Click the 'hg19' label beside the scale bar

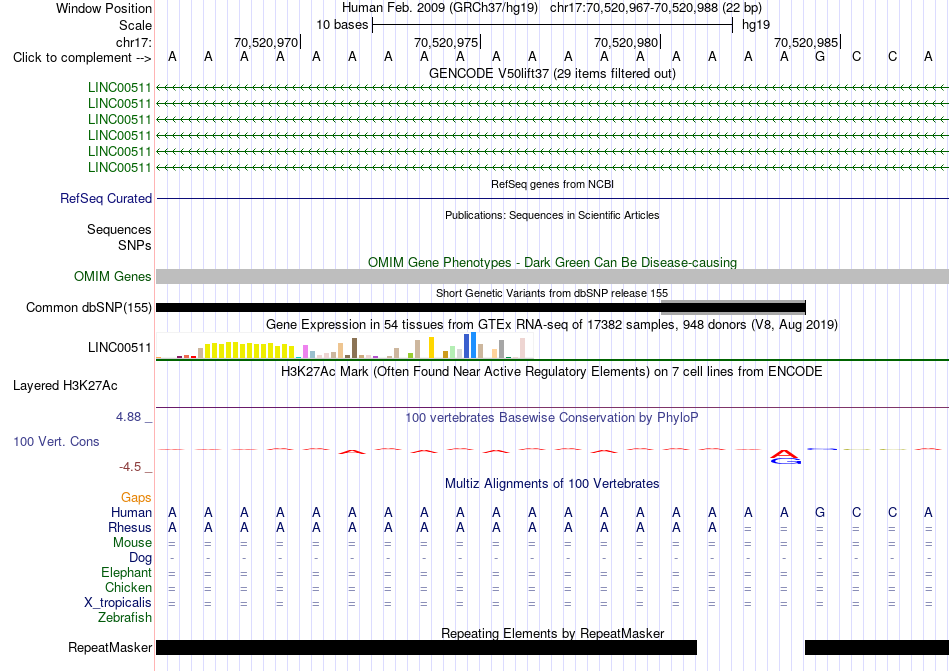point(756,25)
